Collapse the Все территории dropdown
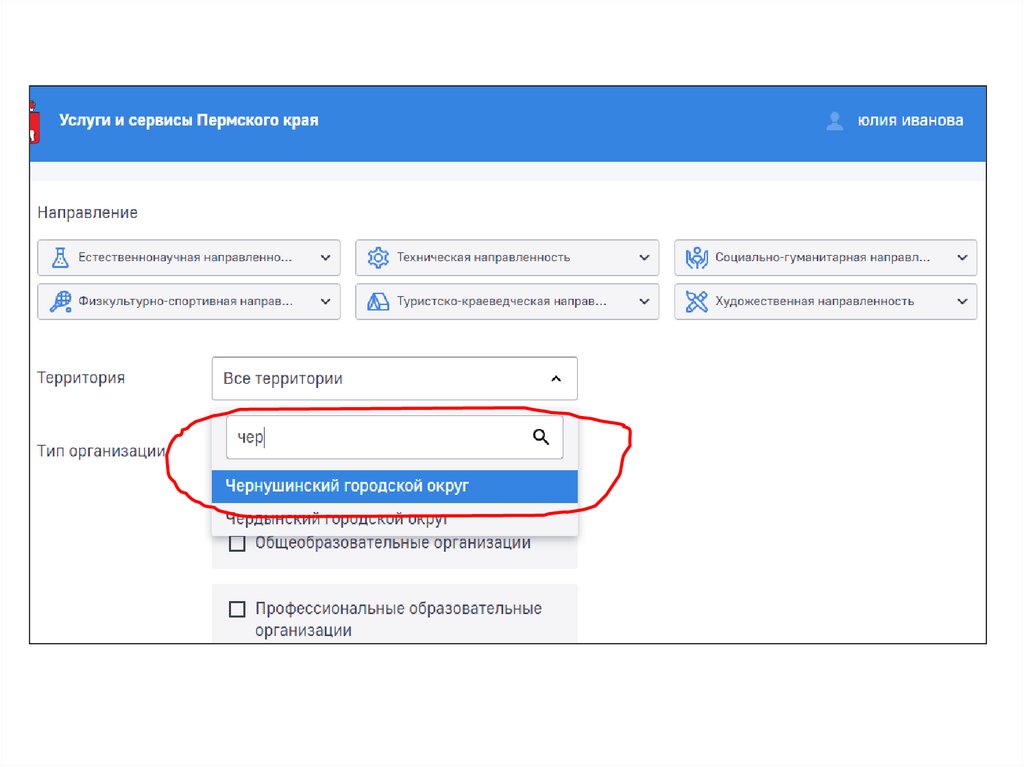Screen dimensions: 1024x767 pyautogui.click(x=556, y=379)
